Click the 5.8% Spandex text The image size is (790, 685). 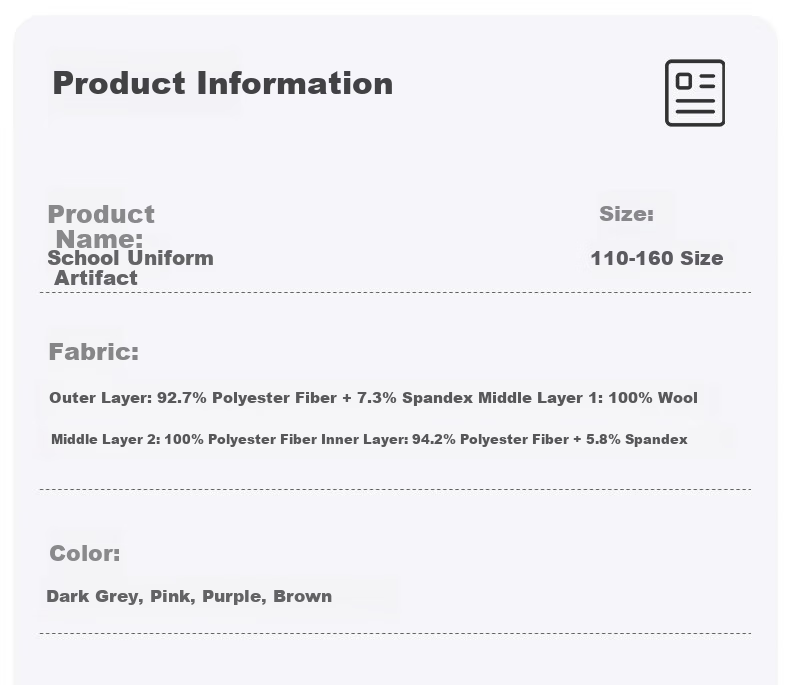pyautogui.click(x=637, y=439)
